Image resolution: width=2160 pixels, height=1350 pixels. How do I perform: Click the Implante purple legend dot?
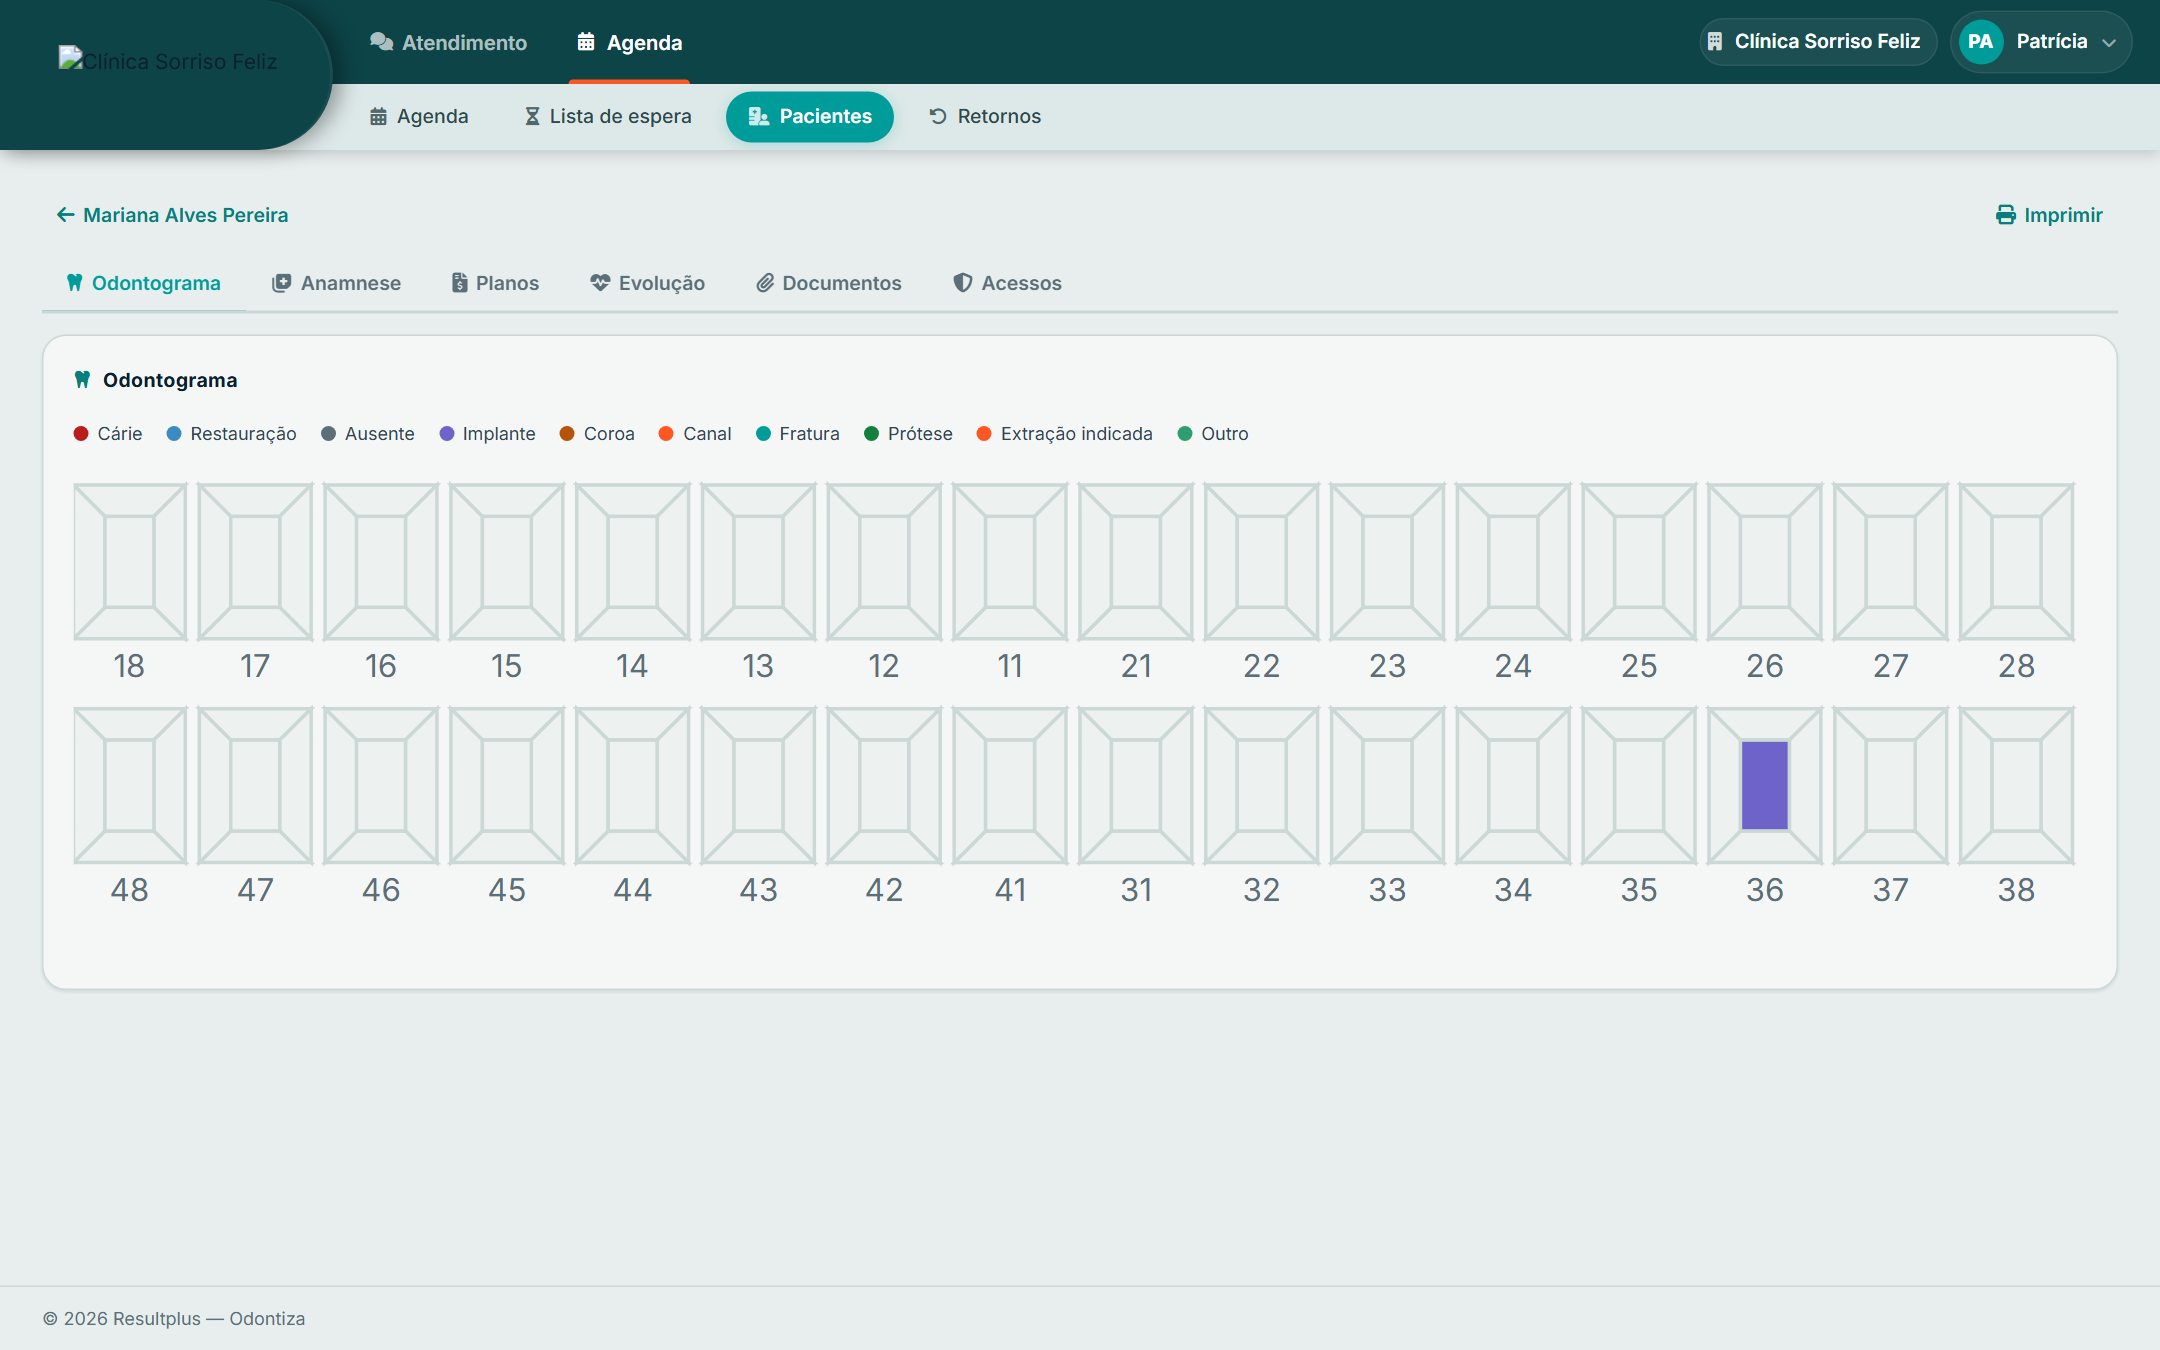[x=447, y=433]
